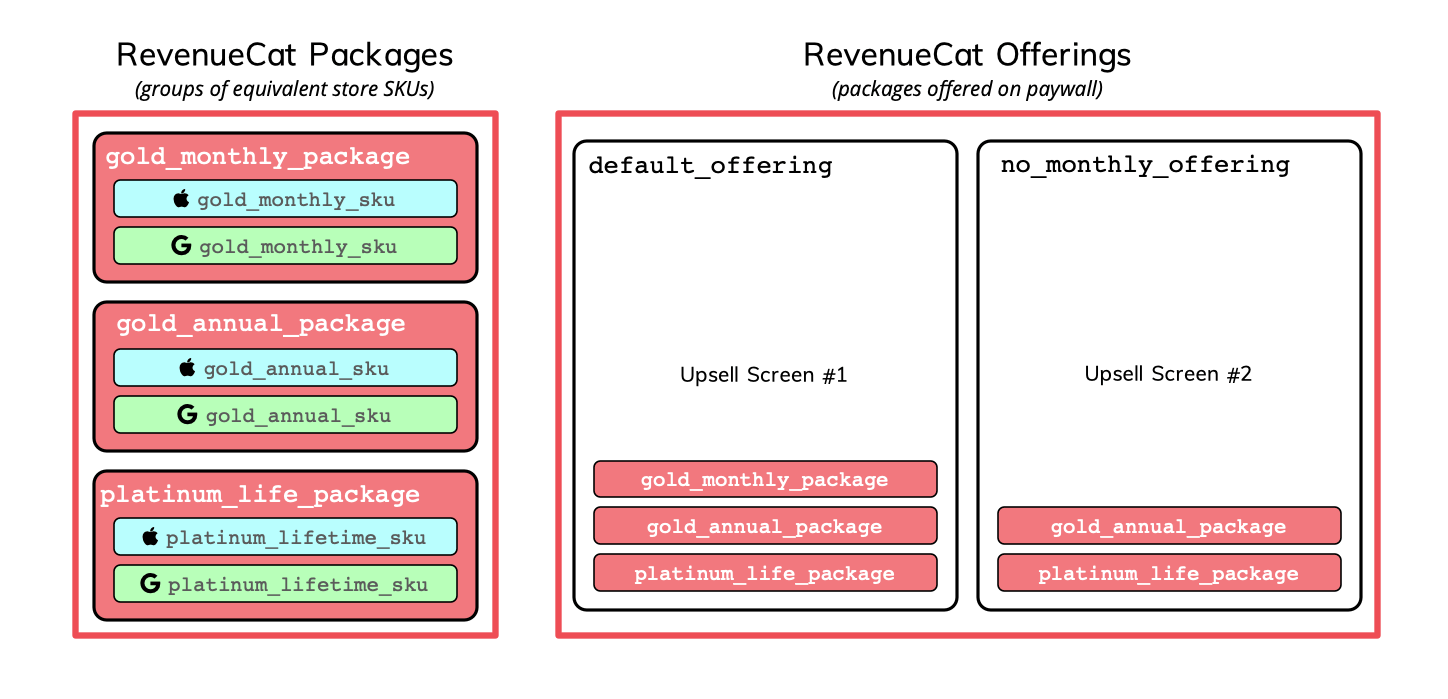Screen dimensions: 1448x699
Task: Select the Apple logo beside gold_annual_sku
Action: click(187, 368)
